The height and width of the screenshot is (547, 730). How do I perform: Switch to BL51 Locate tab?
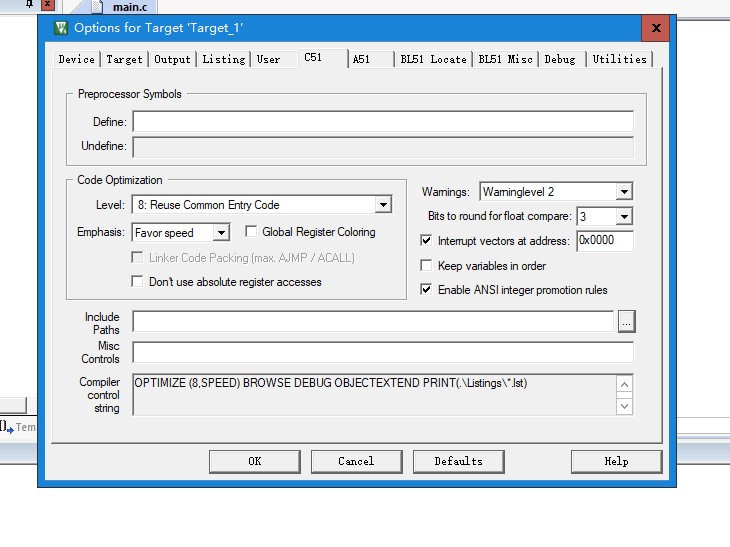[433, 59]
